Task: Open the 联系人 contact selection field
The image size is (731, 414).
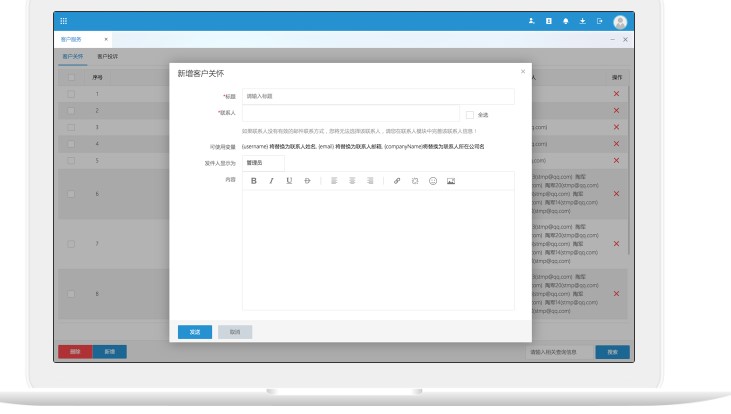Action: pos(350,114)
